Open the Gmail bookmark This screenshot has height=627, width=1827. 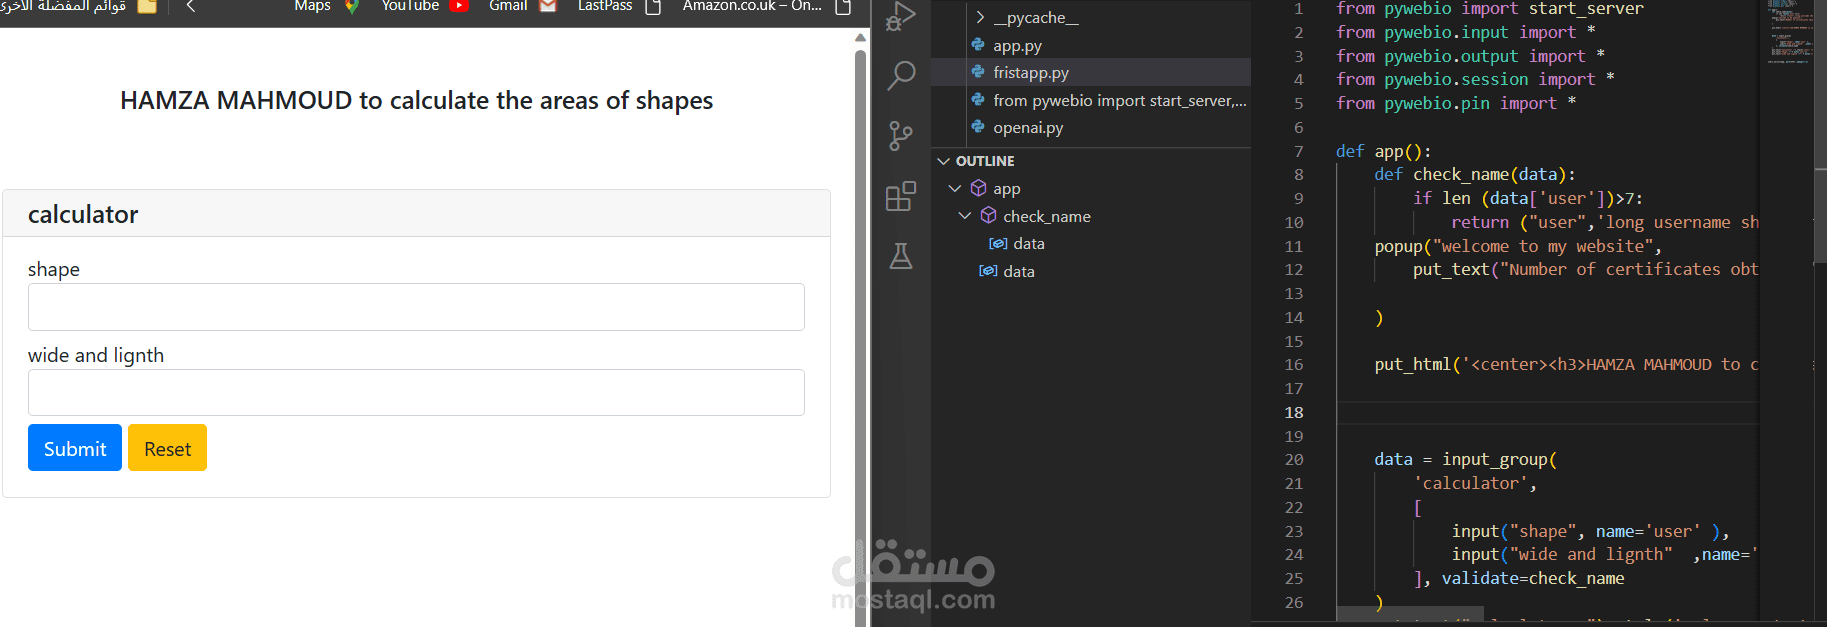click(x=508, y=6)
